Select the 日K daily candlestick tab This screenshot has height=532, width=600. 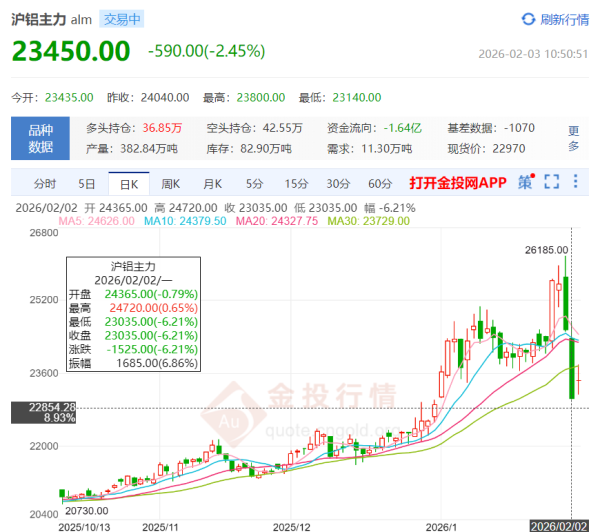pyautogui.click(x=129, y=184)
